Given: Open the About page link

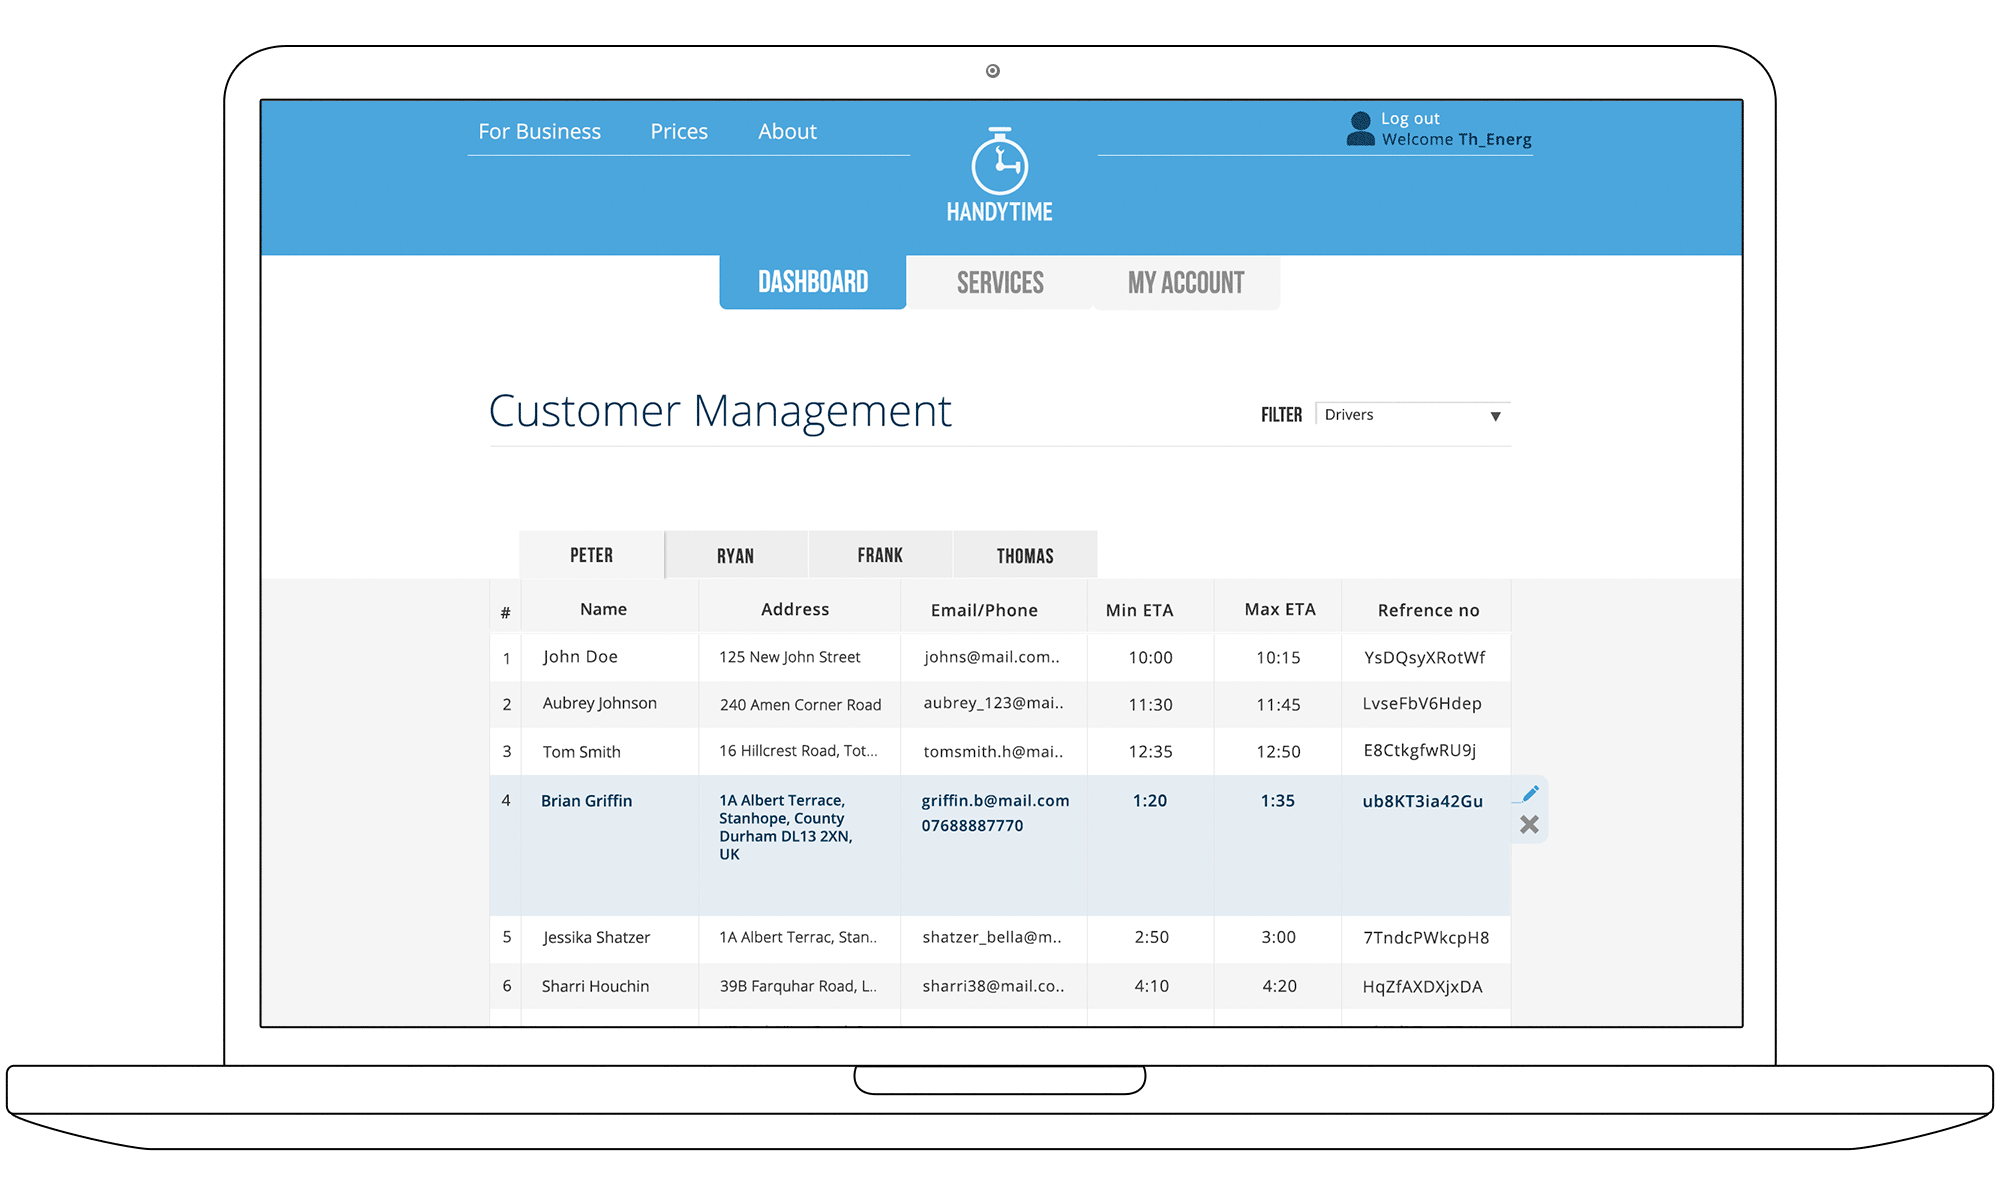Looking at the screenshot, I should [x=787, y=131].
